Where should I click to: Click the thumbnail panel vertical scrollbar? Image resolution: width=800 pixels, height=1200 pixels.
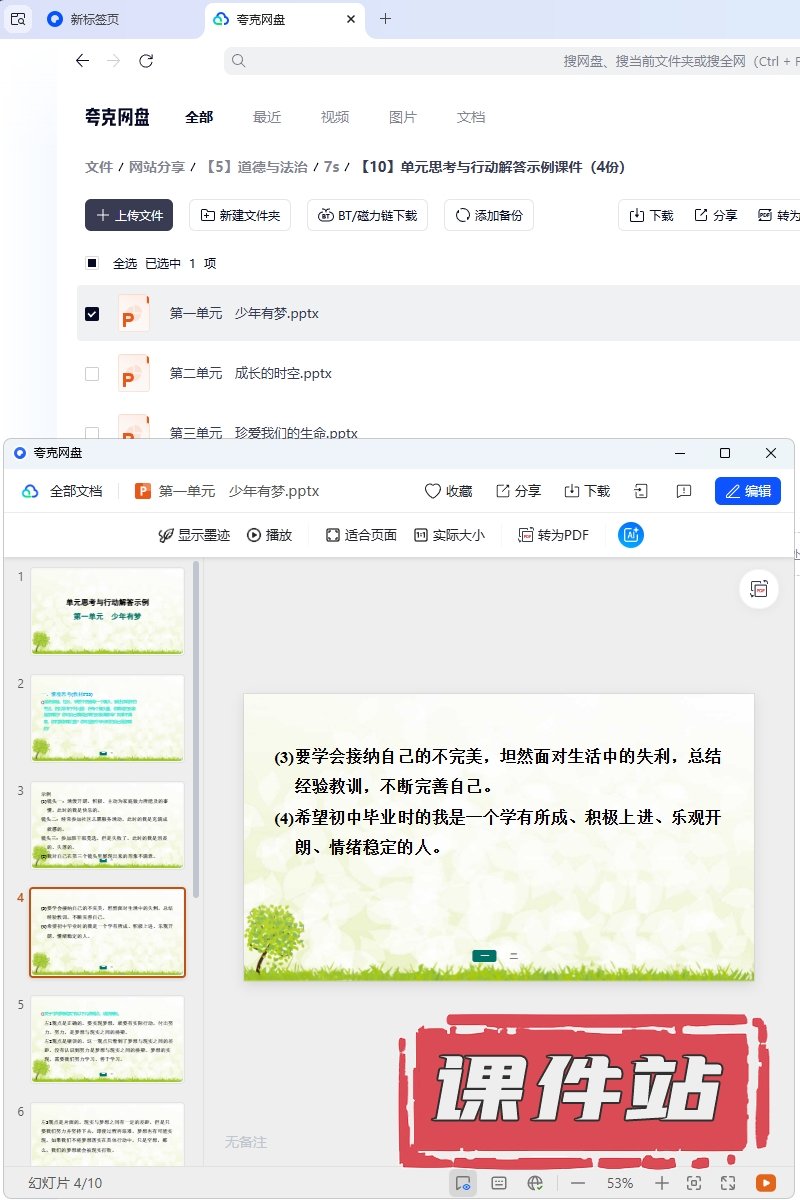196,730
